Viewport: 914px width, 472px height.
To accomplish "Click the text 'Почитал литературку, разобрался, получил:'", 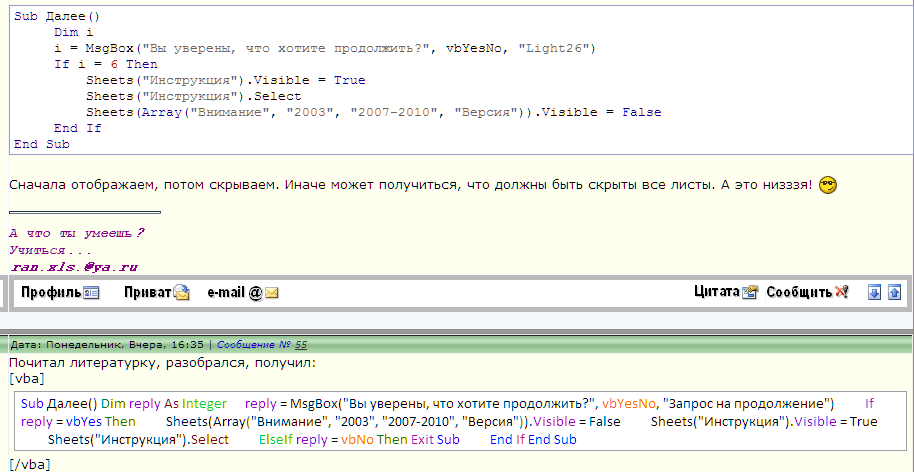I will pyautogui.click(x=163, y=364).
